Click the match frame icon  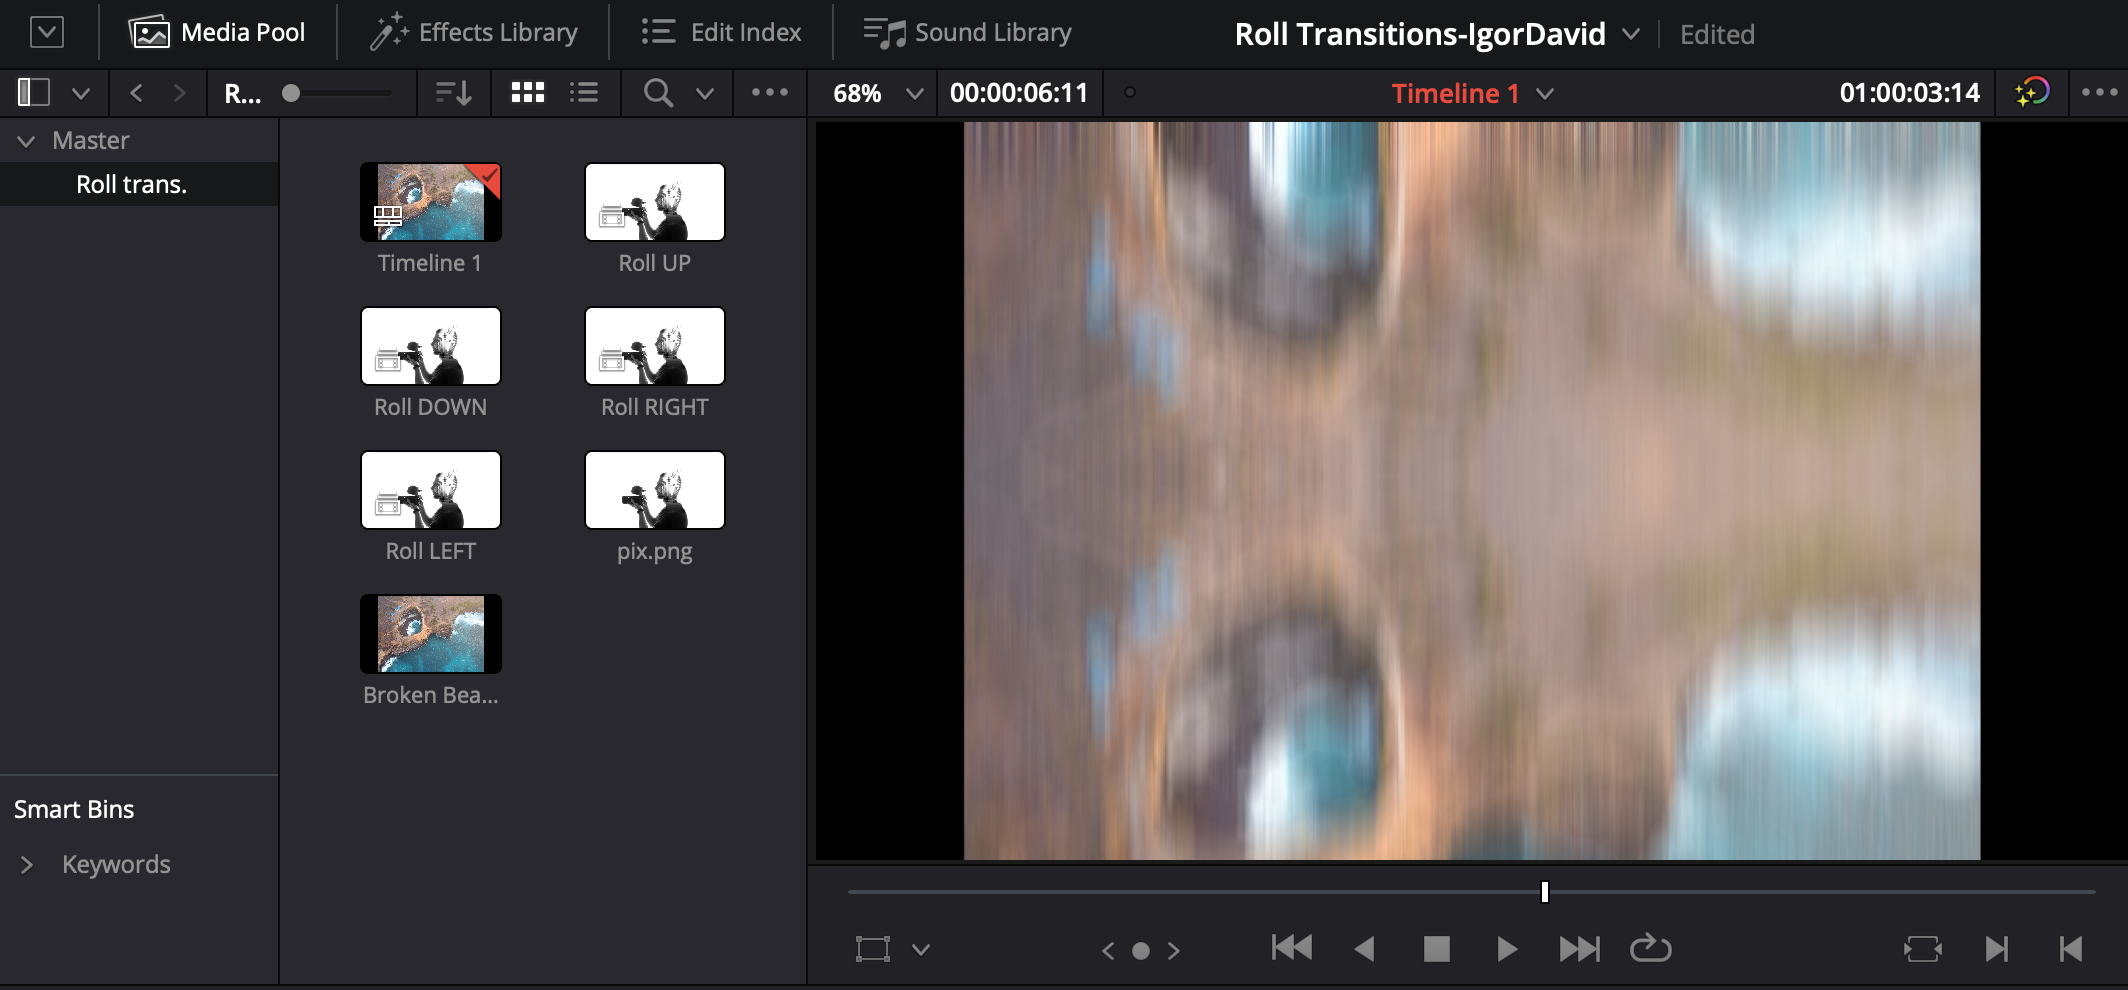click(1923, 949)
